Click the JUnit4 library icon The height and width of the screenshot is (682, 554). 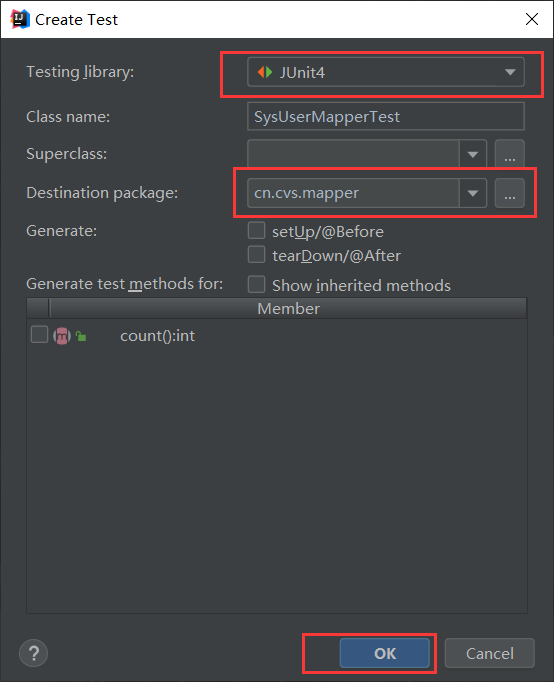(265, 72)
